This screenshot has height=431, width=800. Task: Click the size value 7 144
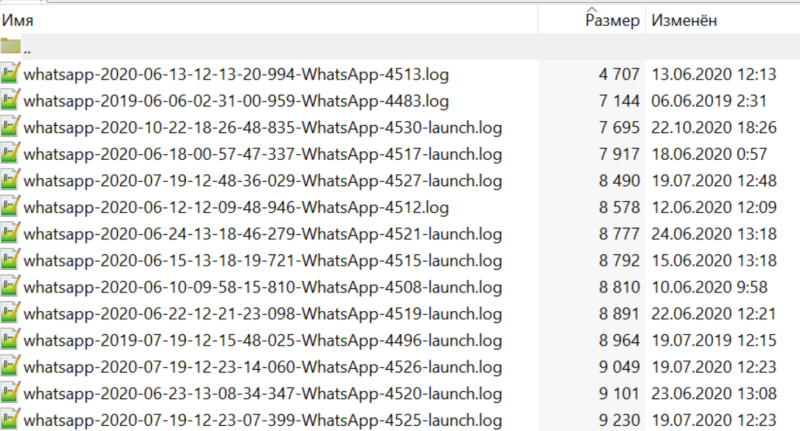coord(619,101)
